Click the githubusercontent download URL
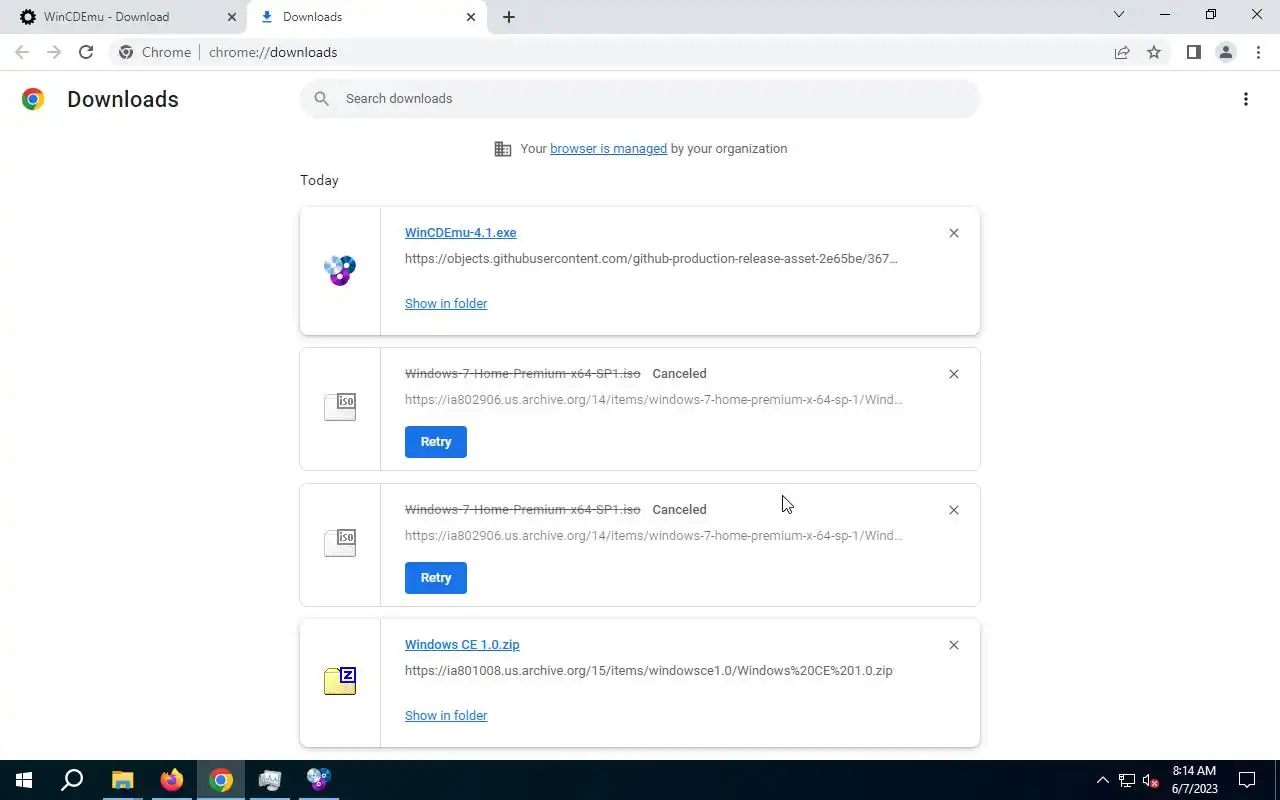The height and width of the screenshot is (800, 1280). [x=651, y=259]
